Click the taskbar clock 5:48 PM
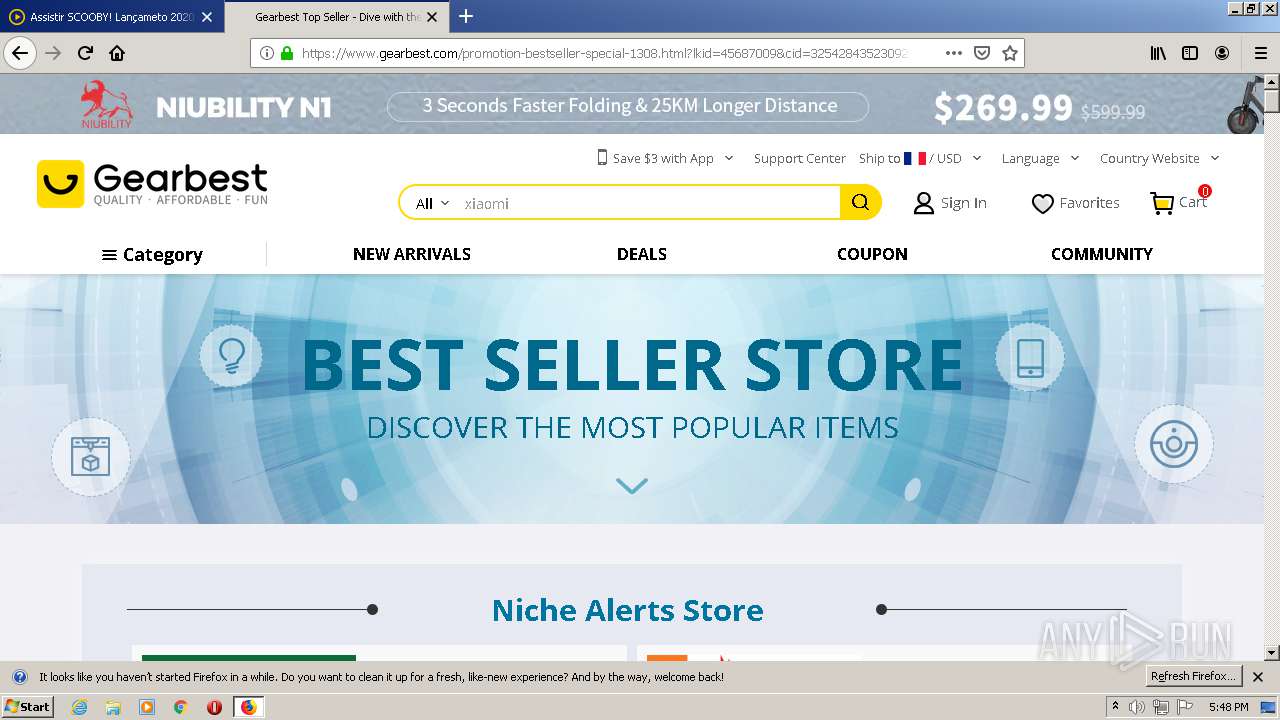This screenshot has width=1280, height=720. tap(1228, 707)
